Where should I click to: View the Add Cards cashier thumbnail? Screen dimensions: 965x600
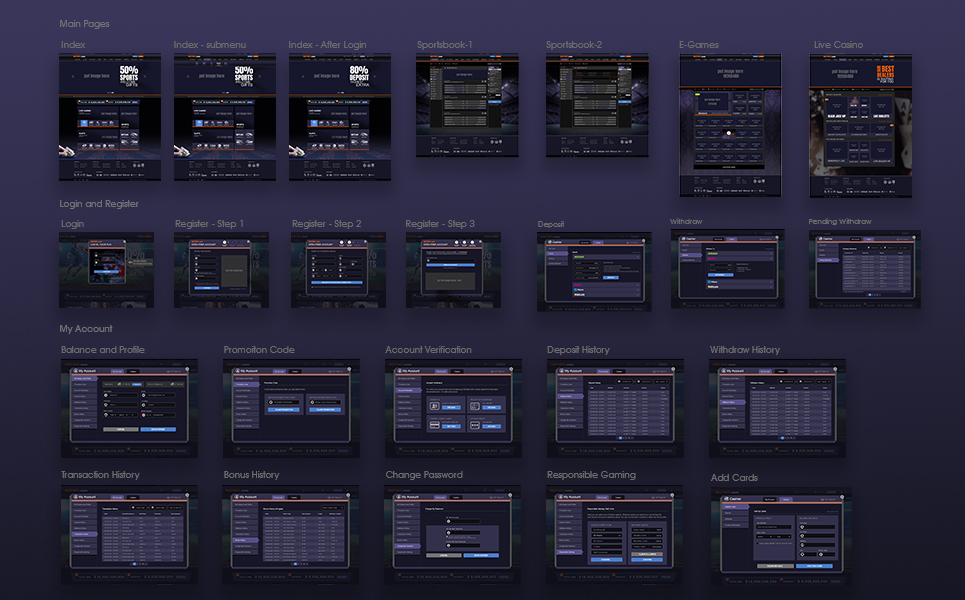pos(780,535)
